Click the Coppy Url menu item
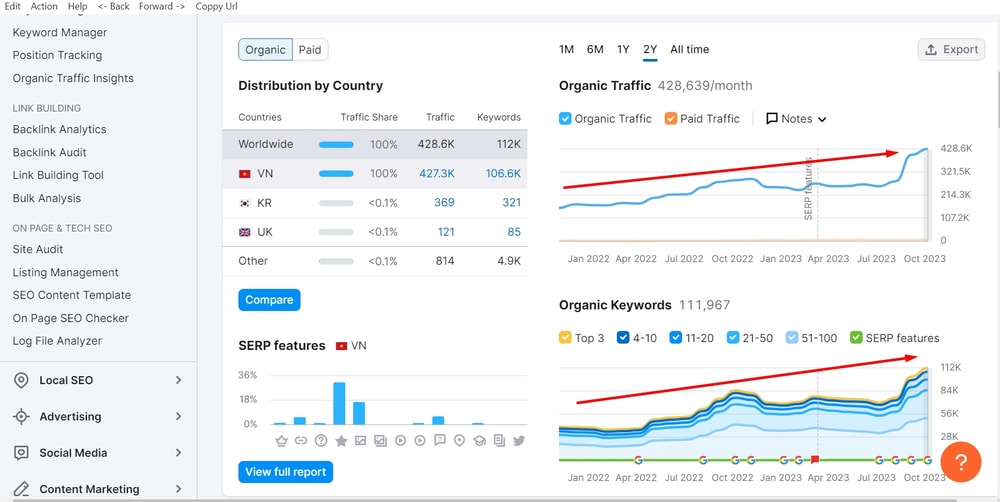 point(217,6)
